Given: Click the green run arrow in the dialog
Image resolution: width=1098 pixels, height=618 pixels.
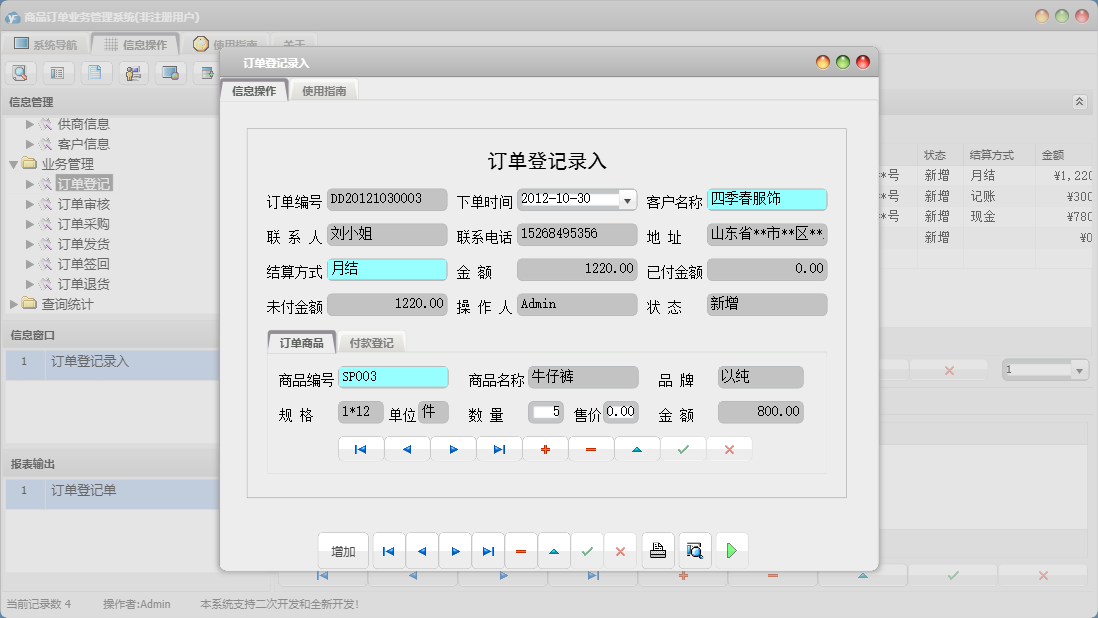Looking at the screenshot, I should pos(733,549).
